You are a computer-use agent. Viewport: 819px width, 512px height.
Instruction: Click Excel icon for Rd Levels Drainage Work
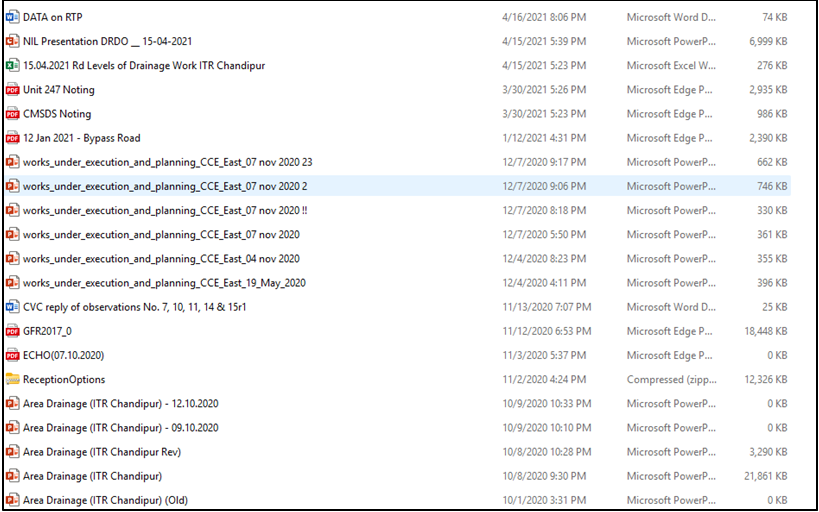click(12, 65)
